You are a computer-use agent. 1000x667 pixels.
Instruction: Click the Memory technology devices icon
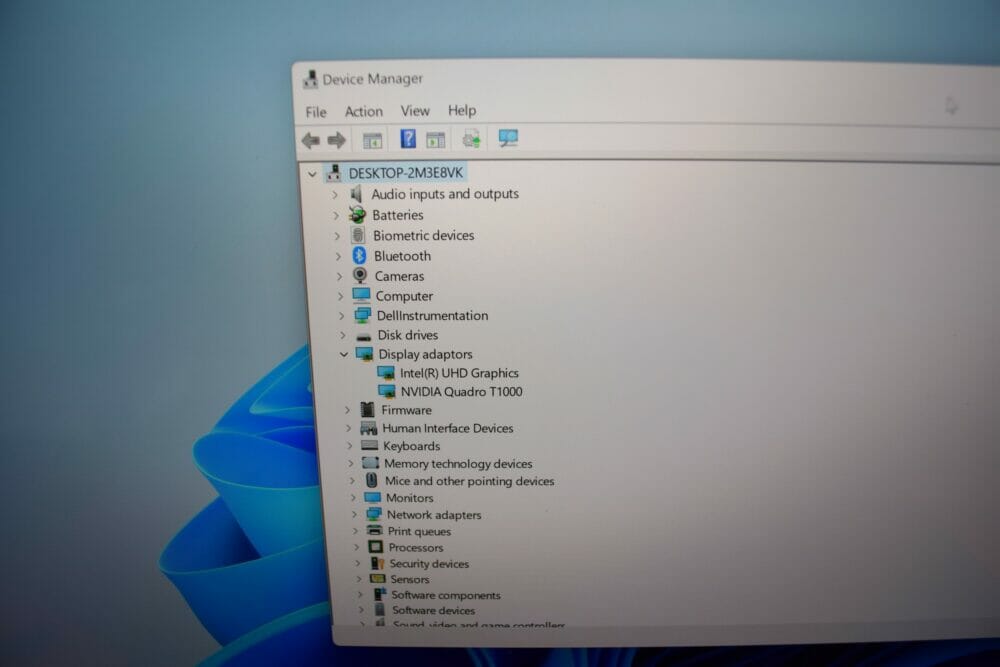pos(371,463)
